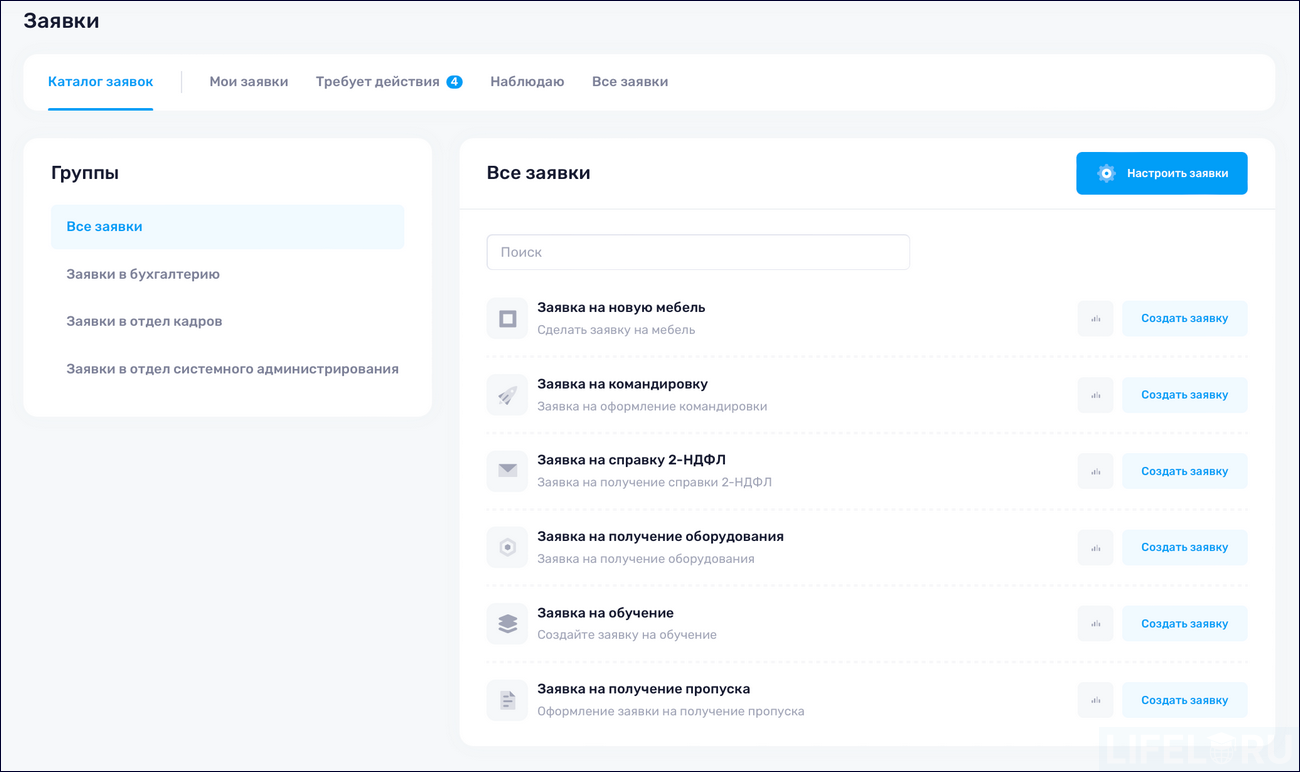Click the document icon for получение пропуска
This screenshot has height=772, width=1300.
[507, 699]
